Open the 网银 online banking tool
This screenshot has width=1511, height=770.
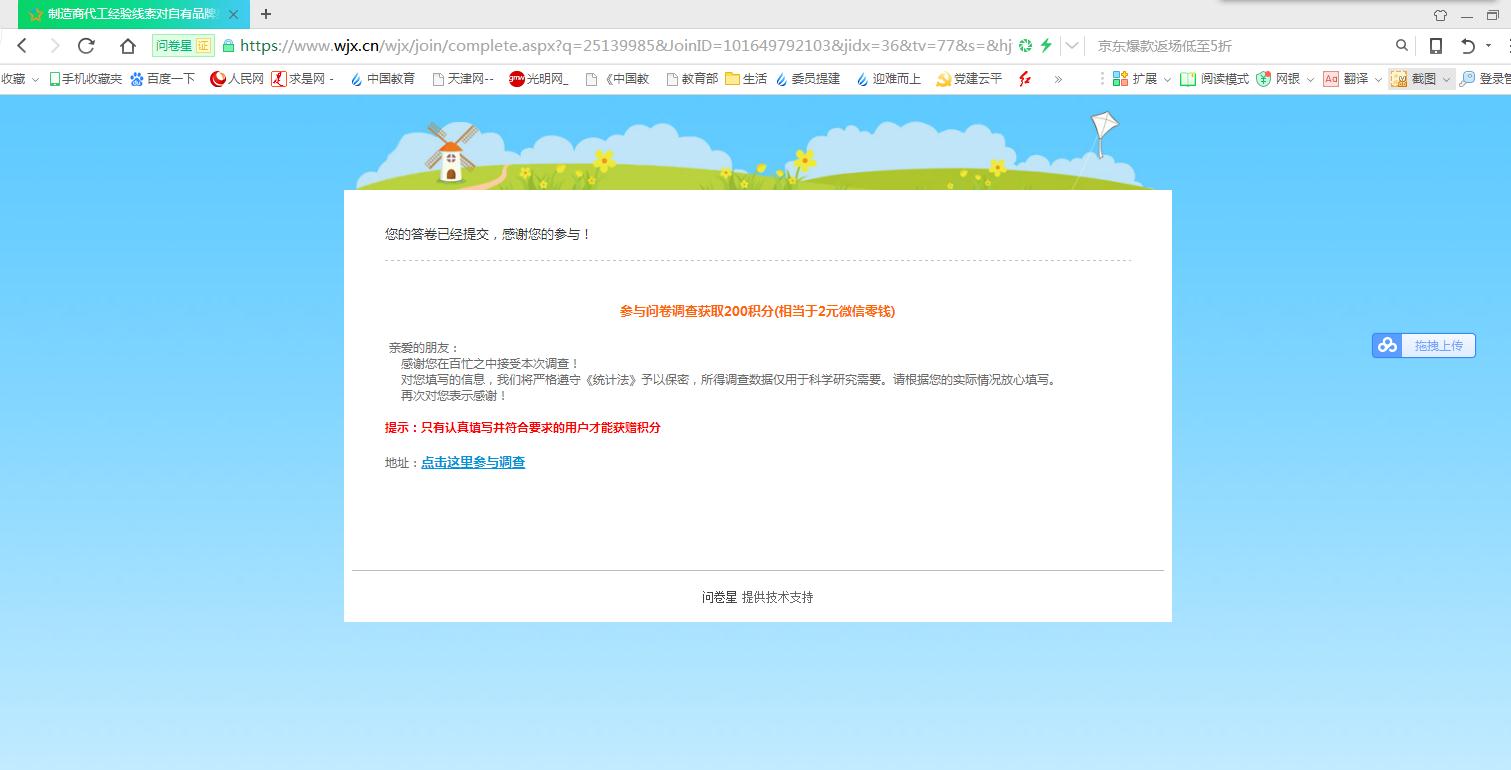point(1279,79)
